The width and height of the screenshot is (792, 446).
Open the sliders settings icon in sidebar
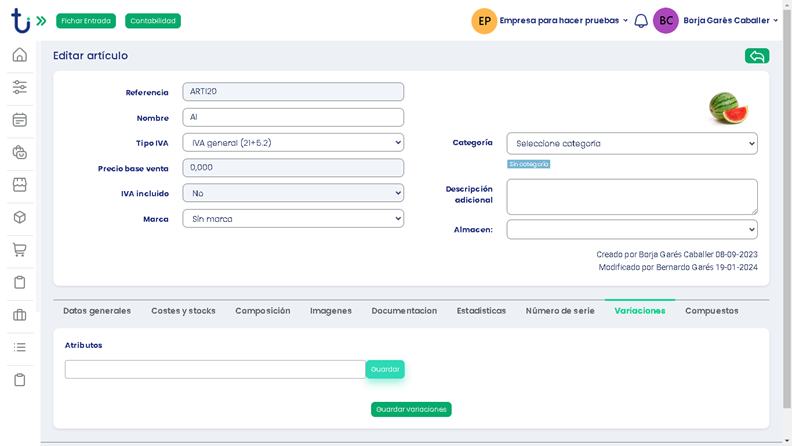[19, 87]
